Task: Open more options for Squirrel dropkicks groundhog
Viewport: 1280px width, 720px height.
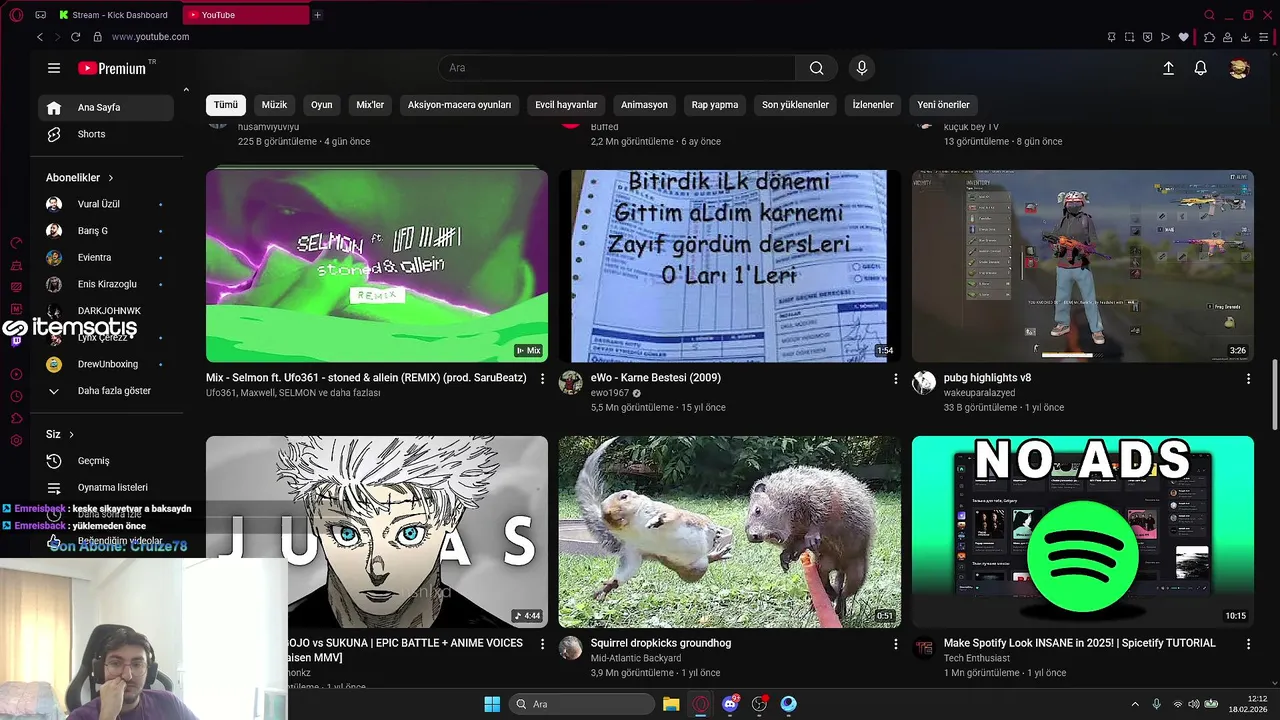Action: 896,644
